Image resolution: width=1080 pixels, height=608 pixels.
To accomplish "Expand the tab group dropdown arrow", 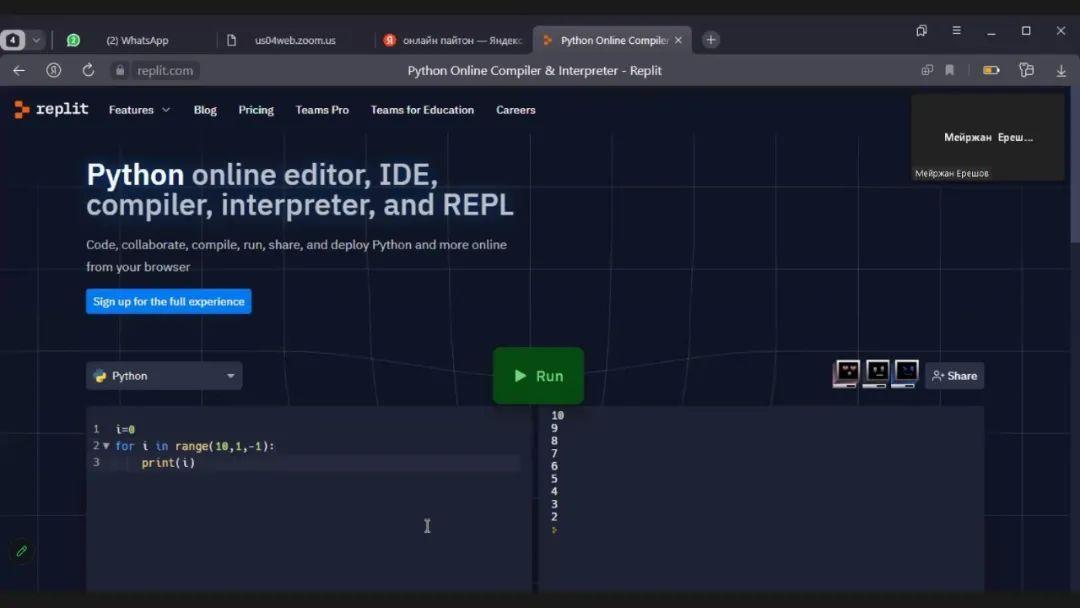I will coord(37,40).
